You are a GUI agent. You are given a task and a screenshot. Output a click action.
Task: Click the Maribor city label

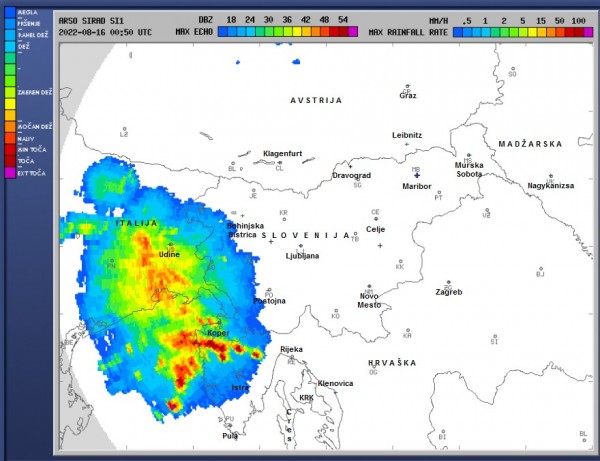[x=417, y=186]
